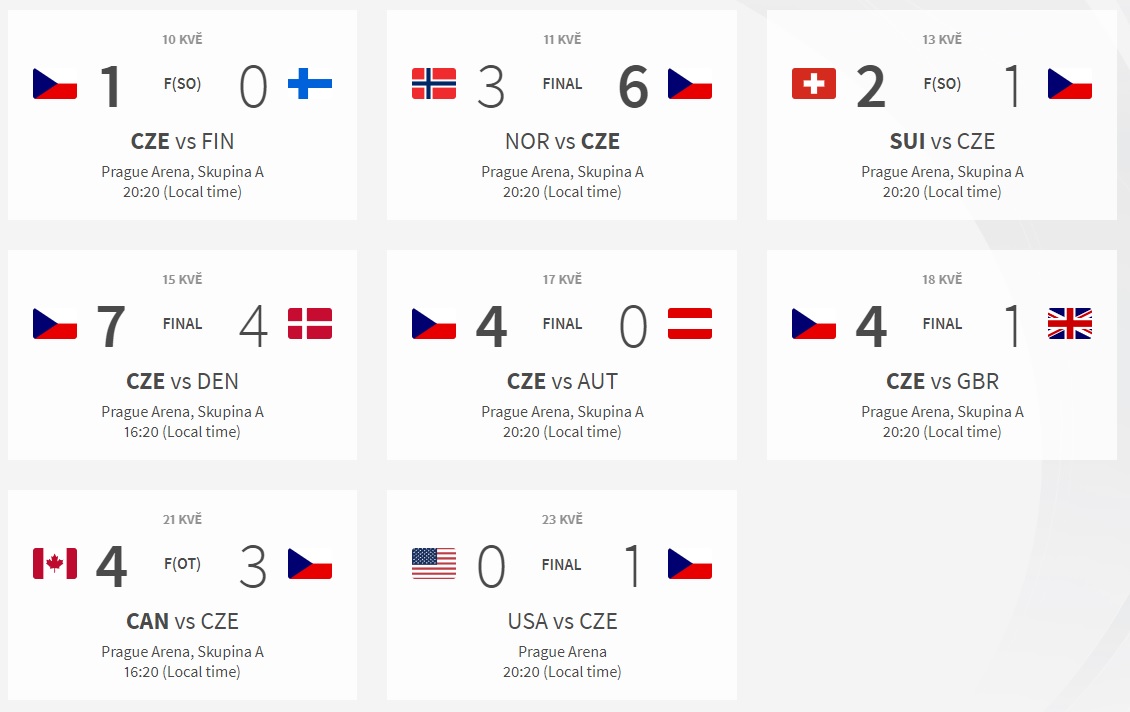Click the USA flag icon

(434, 564)
